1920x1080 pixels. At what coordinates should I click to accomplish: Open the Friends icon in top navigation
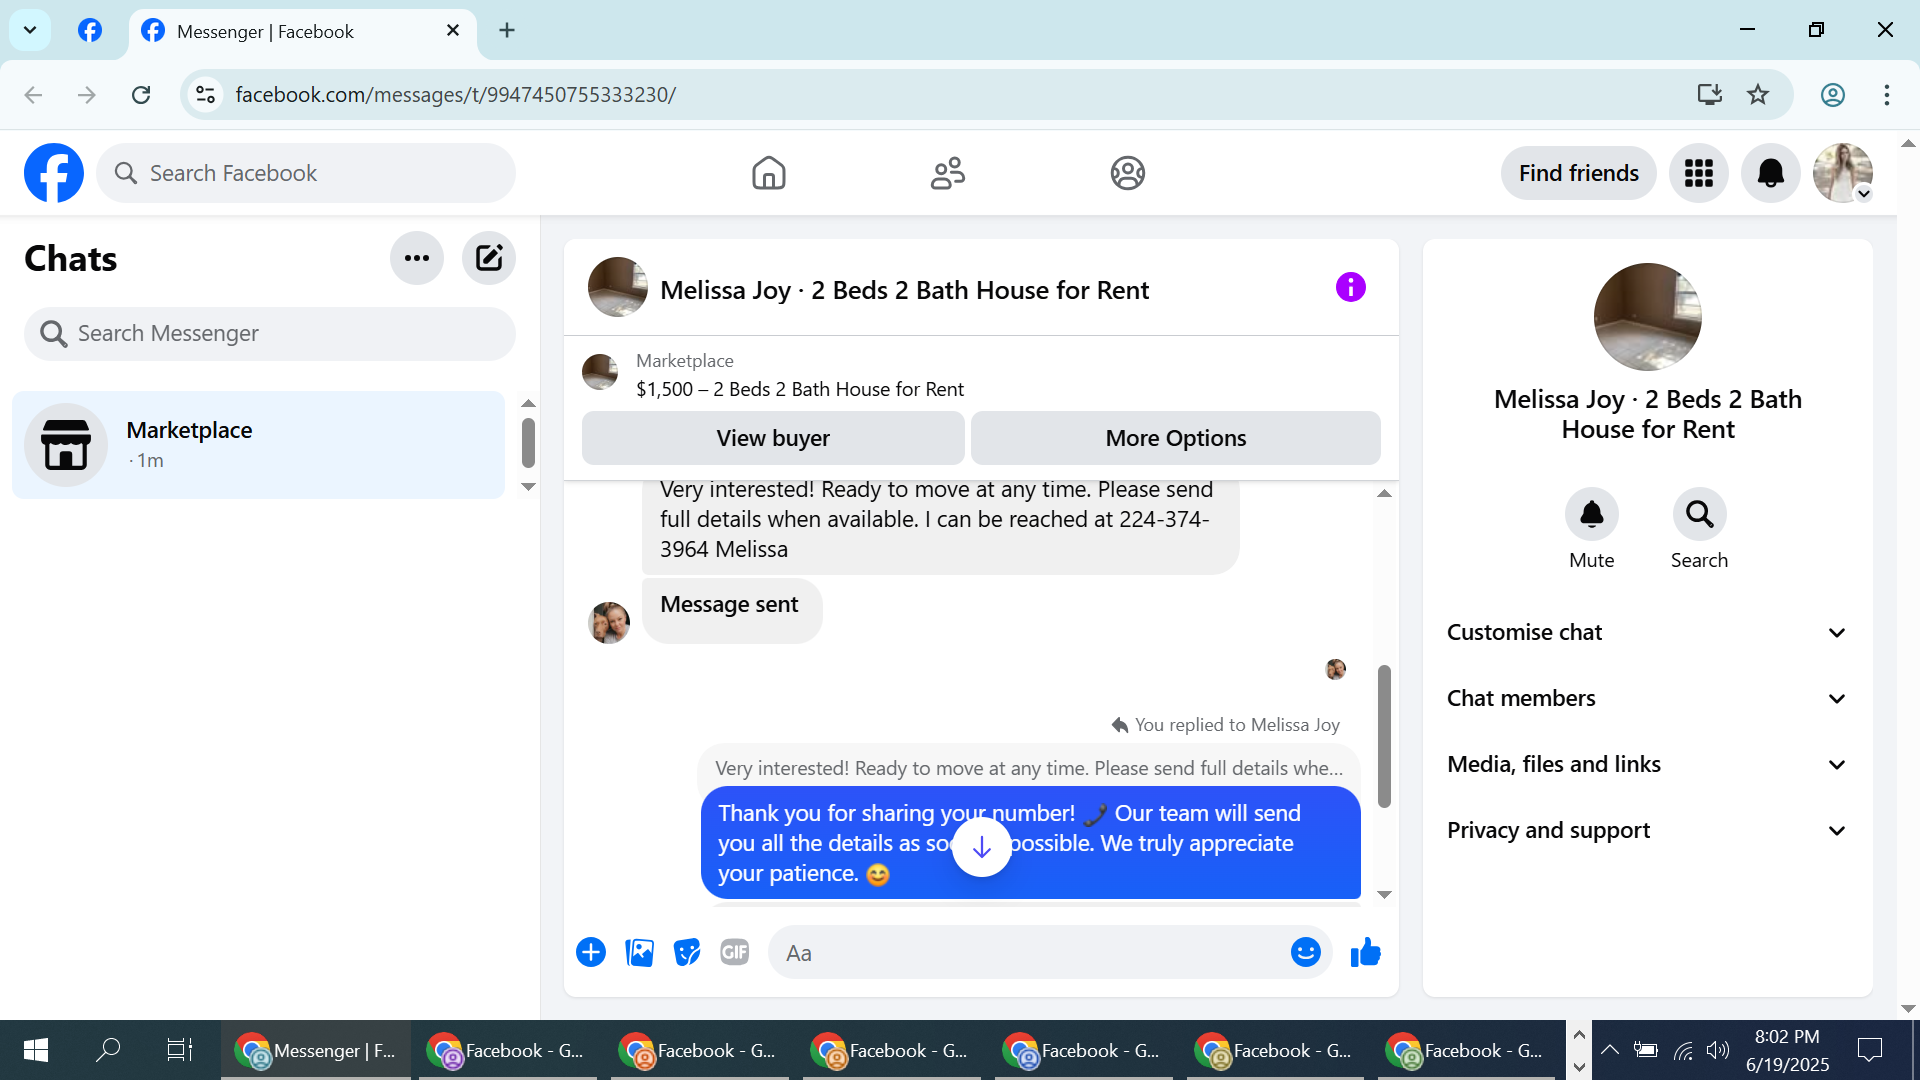(x=948, y=173)
